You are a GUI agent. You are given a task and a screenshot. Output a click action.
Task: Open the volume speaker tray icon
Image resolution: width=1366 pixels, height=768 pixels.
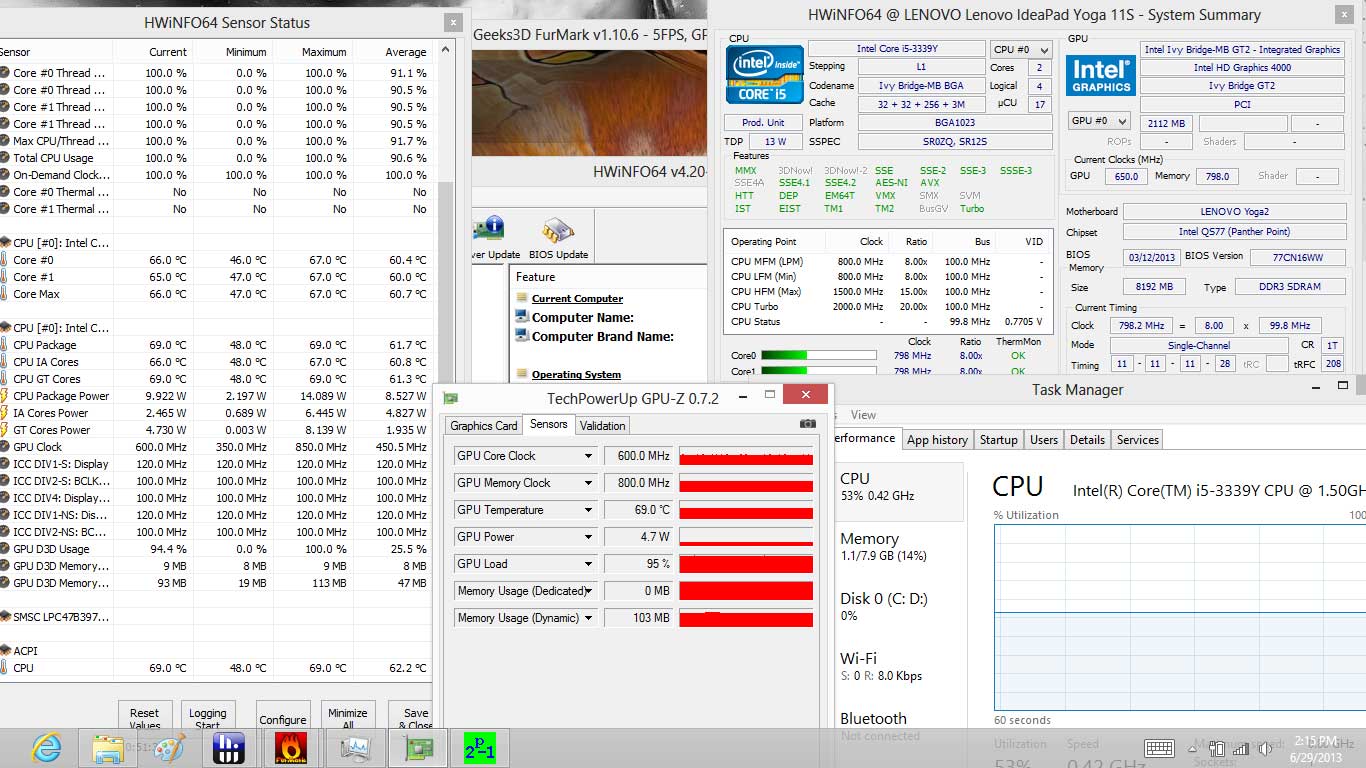pos(1266,748)
